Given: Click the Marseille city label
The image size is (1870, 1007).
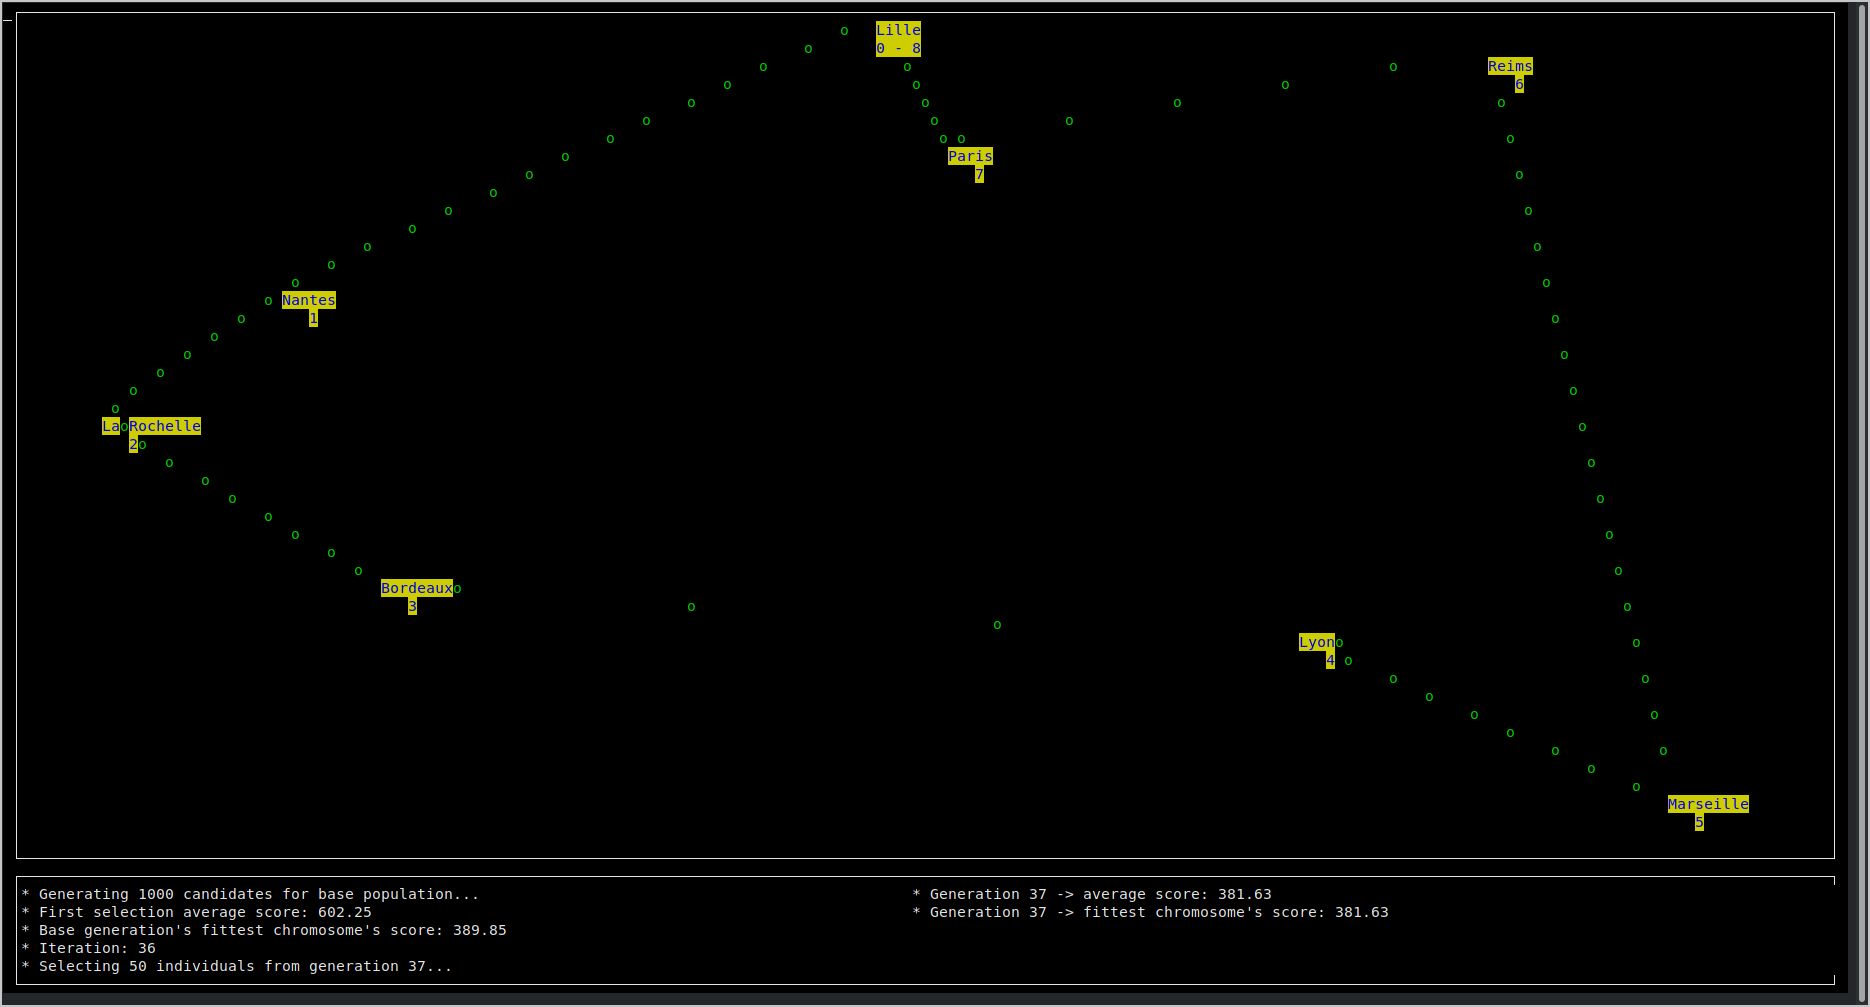Looking at the screenshot, I should (x=1708, y=804).
